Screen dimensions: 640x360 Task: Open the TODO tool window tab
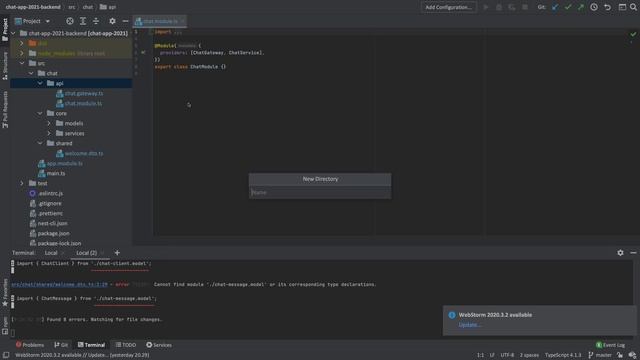(x=126, y=345)
